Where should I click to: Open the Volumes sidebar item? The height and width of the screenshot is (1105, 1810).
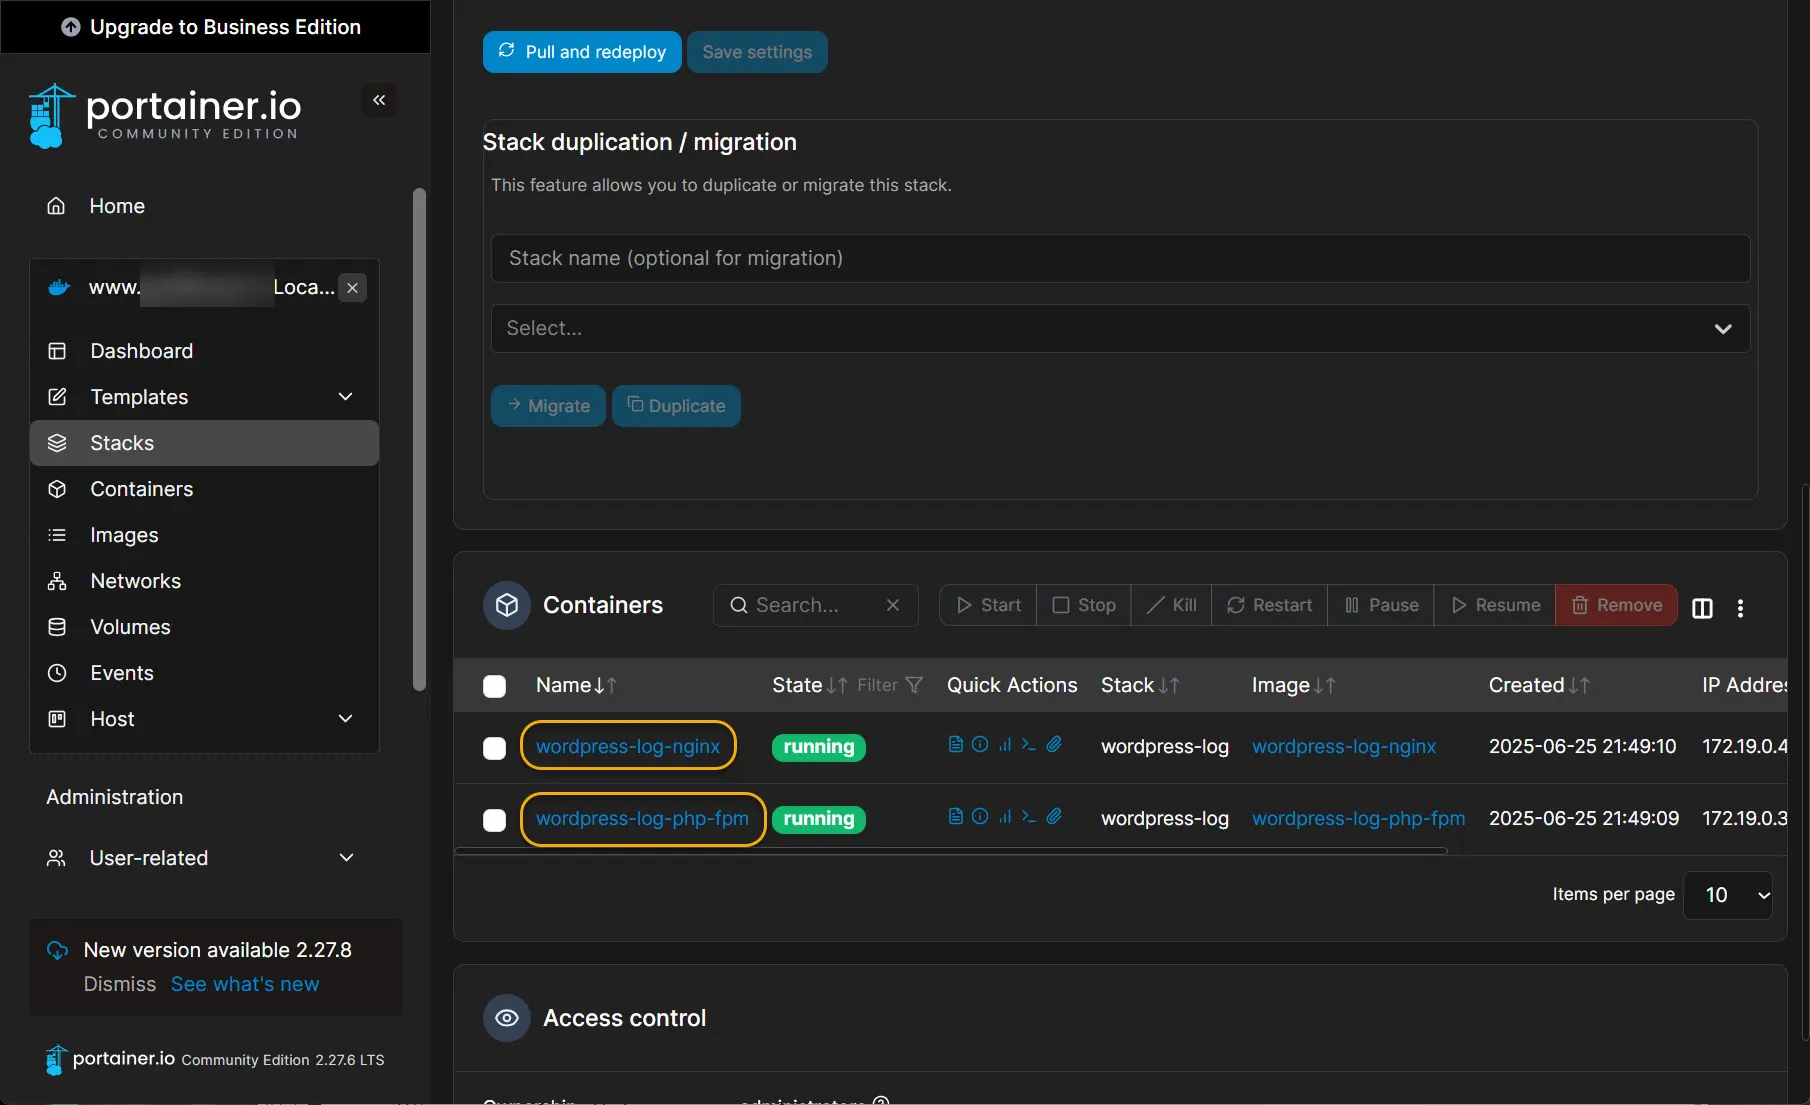coord(130,627)
